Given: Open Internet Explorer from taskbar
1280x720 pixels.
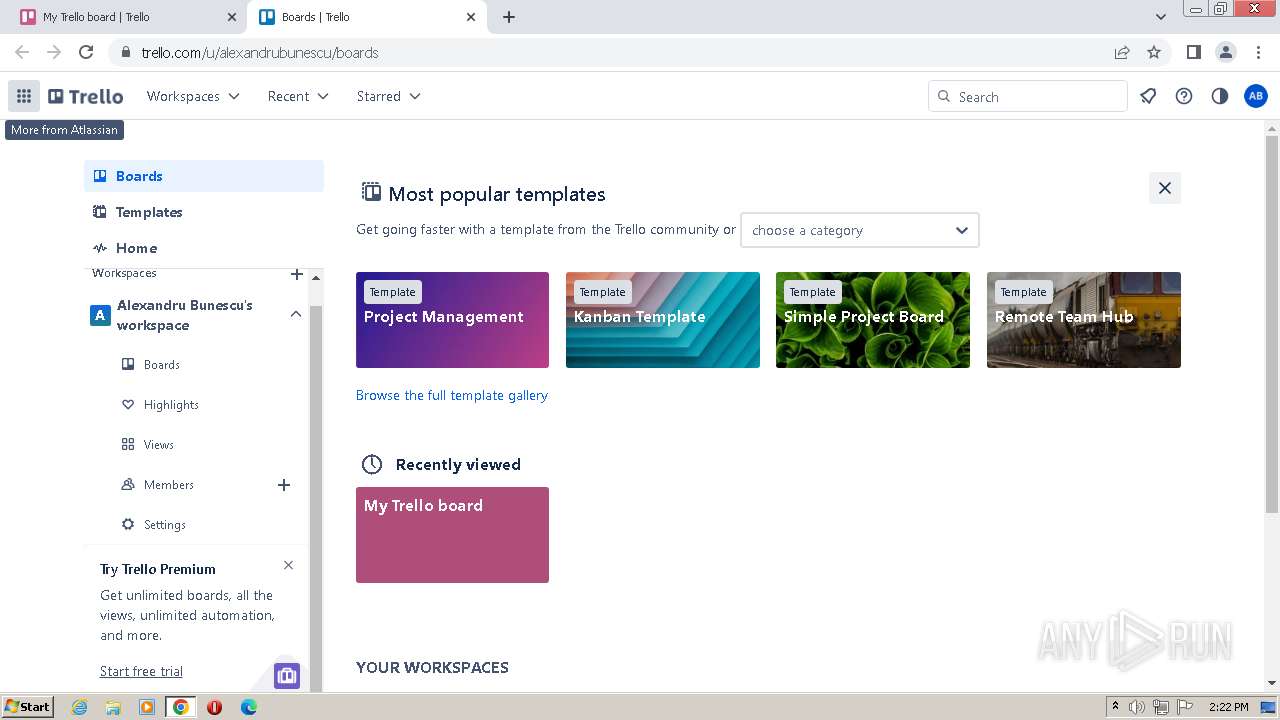Looking at the screenshot, I should coord(80,707).
